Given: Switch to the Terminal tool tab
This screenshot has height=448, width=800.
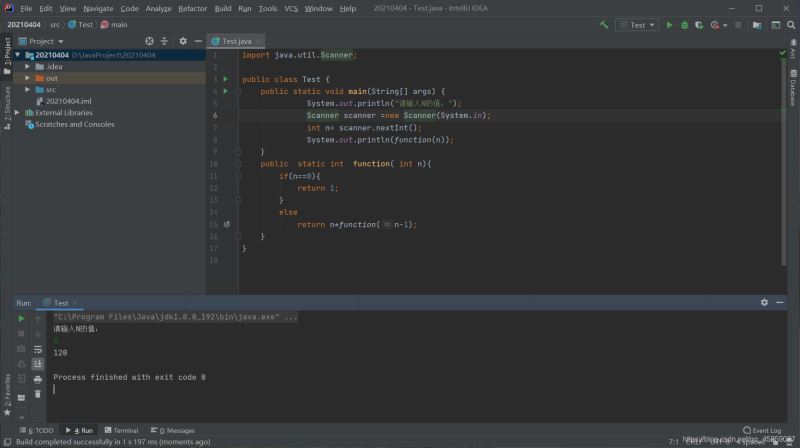Looking at the screenshot, I should (x=121, y=430).
